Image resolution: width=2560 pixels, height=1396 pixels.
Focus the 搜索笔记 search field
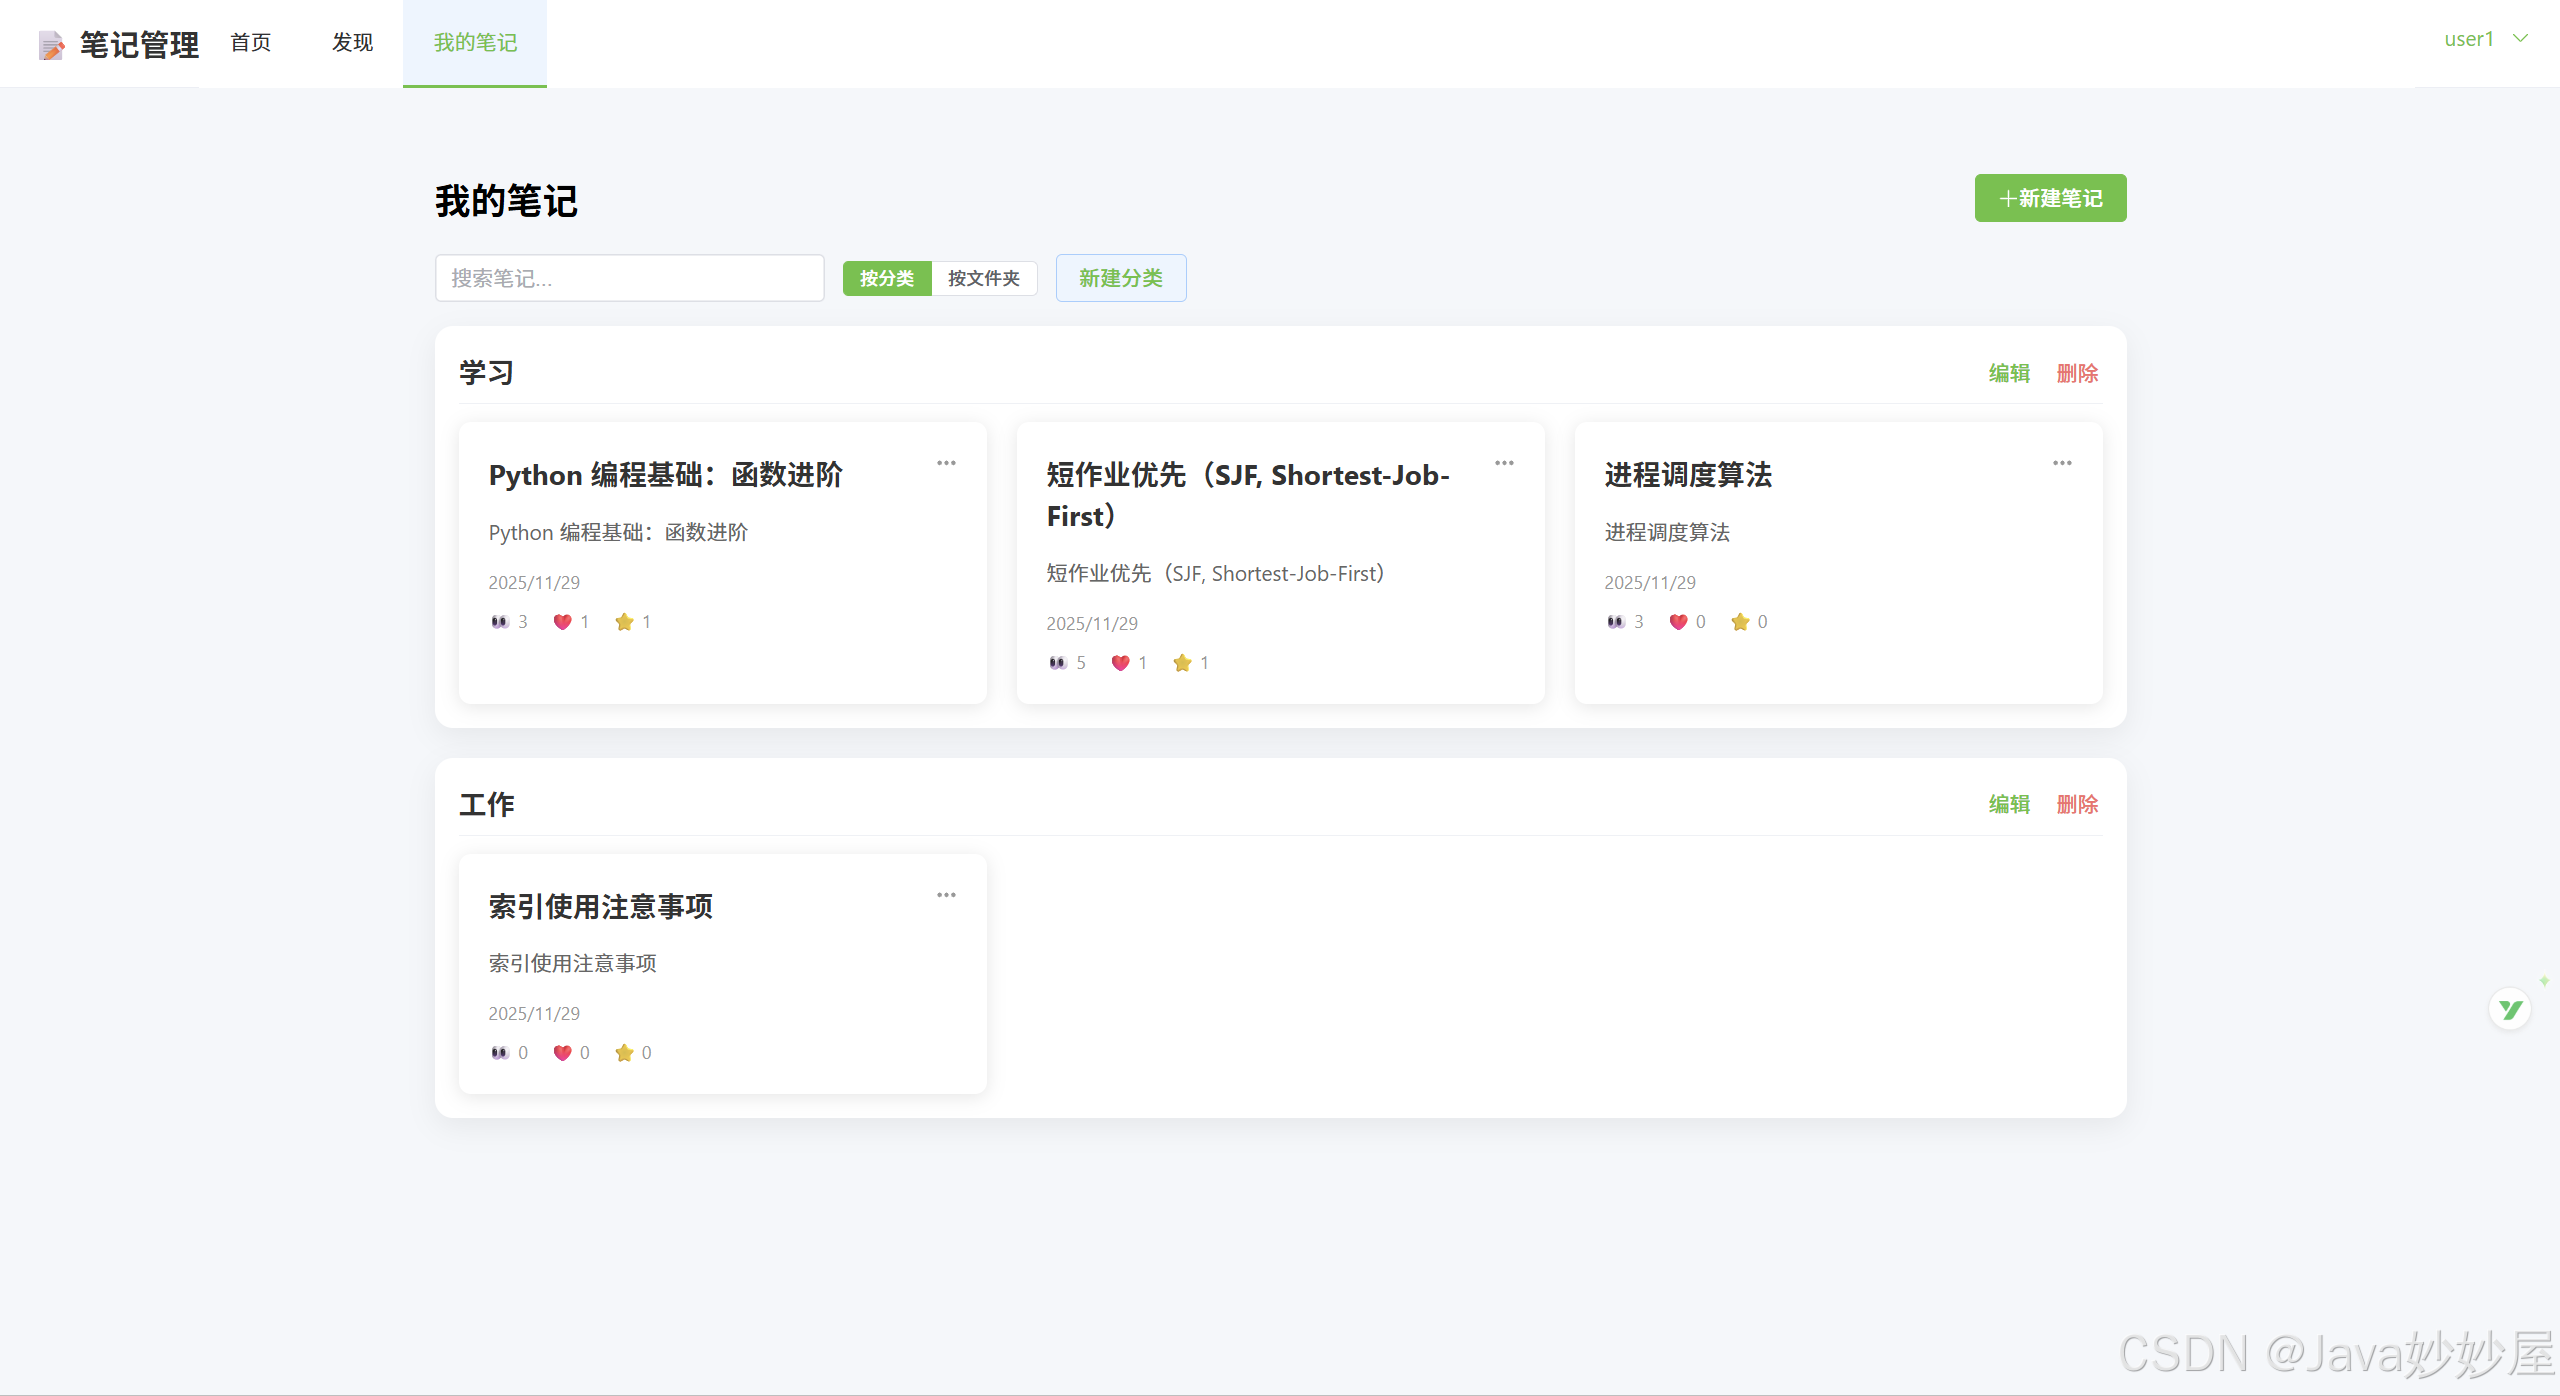(629, 278)
